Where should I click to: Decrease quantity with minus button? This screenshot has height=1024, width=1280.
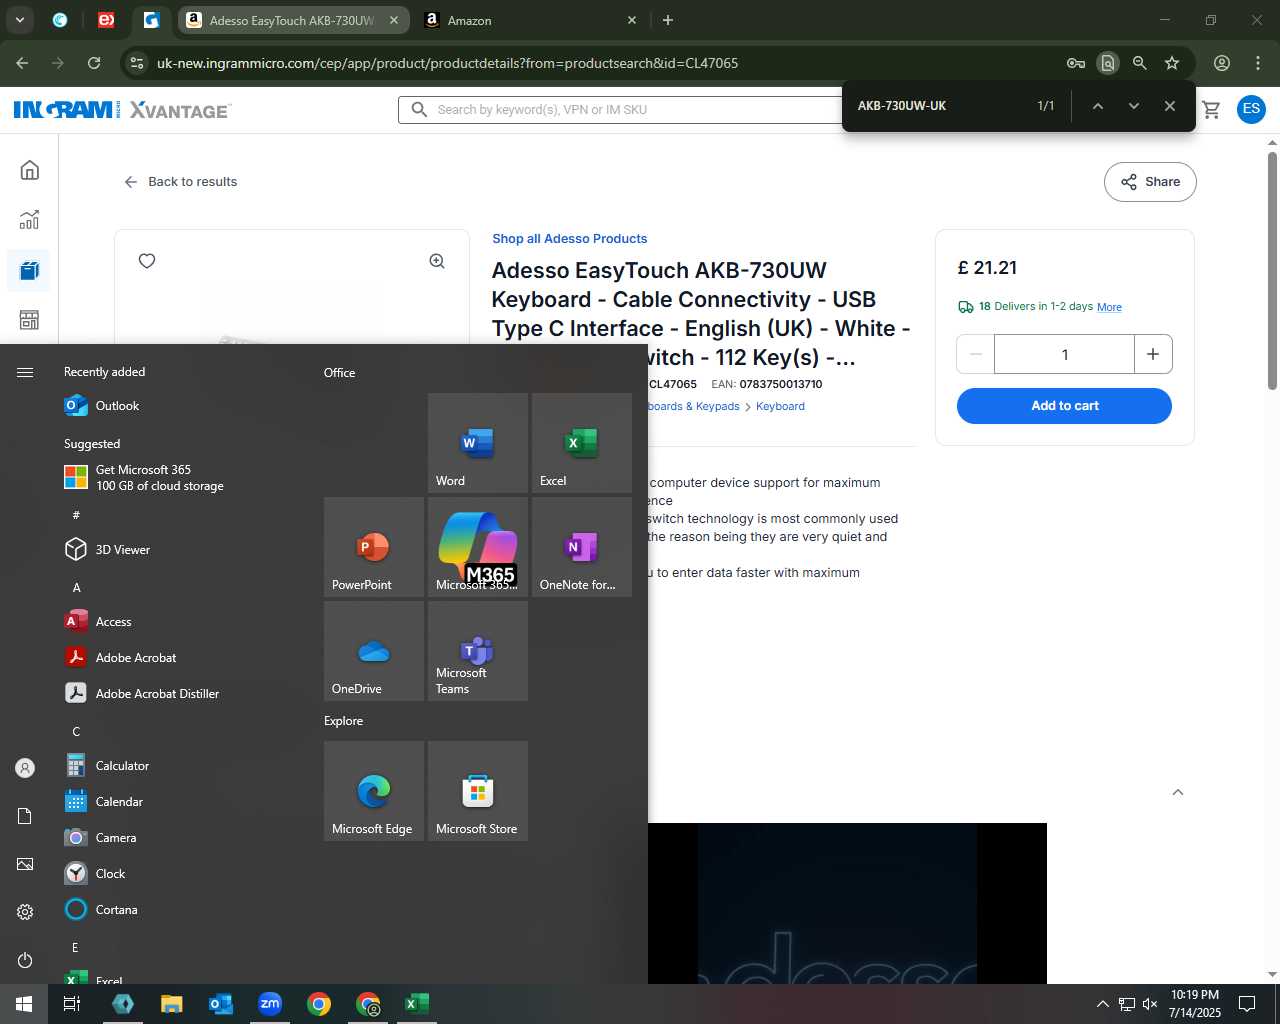[x=976, y=354]
